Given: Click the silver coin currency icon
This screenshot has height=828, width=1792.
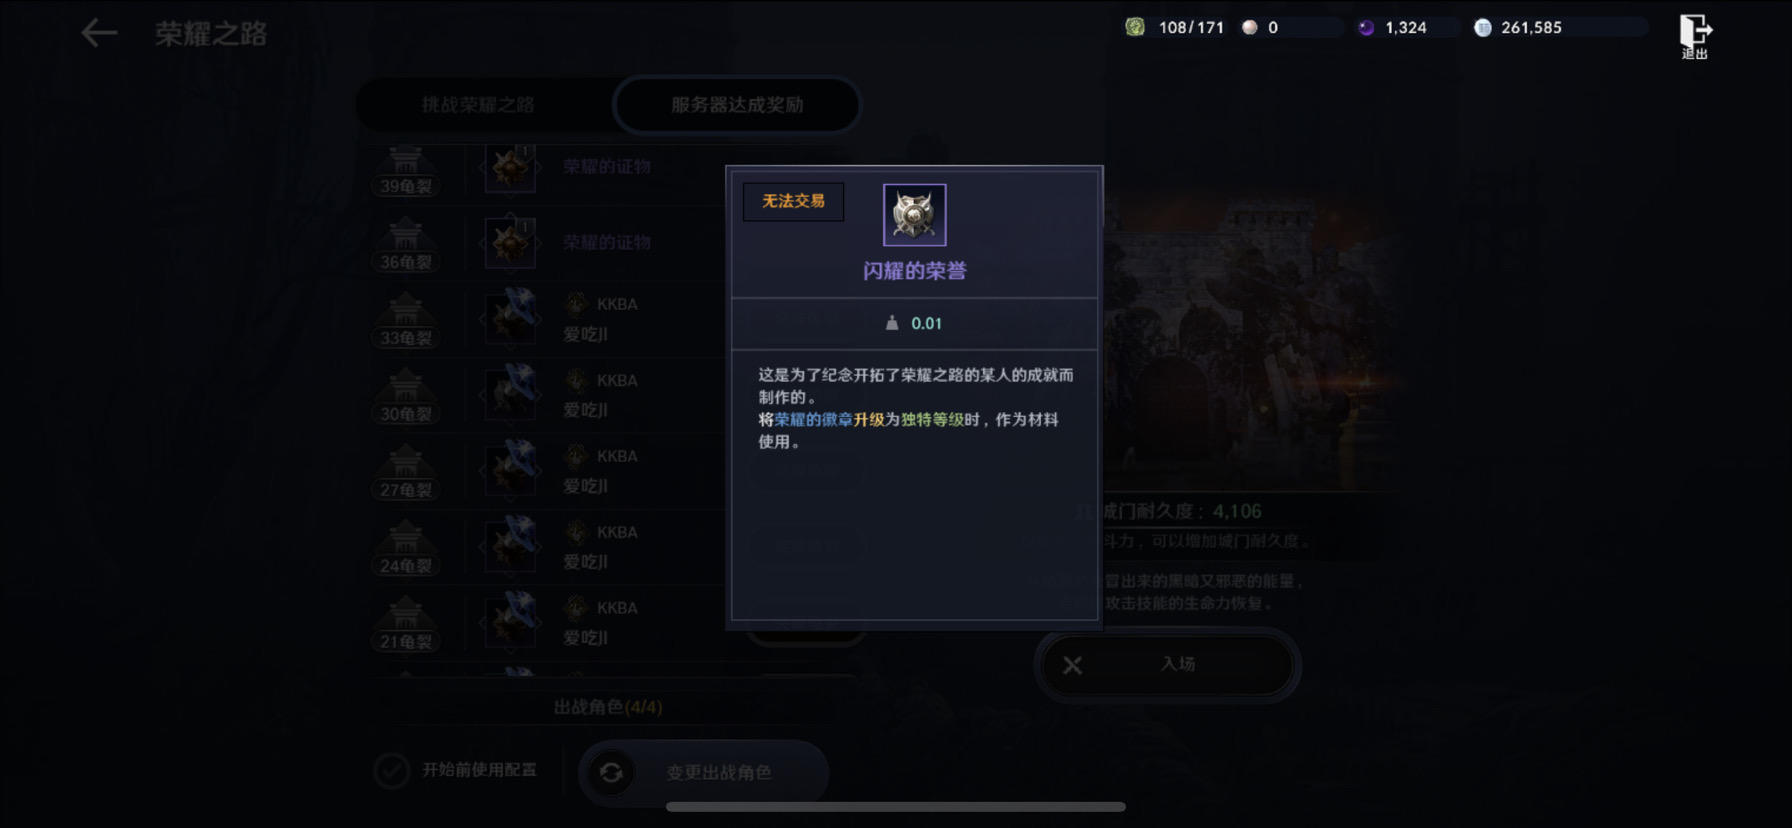Looking at the screenshot, I should pyautogui.click(x=1483, y=27).
